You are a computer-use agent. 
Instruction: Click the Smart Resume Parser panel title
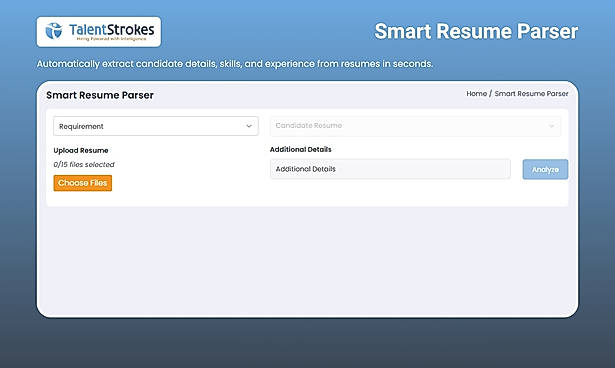tap(100, 95)
